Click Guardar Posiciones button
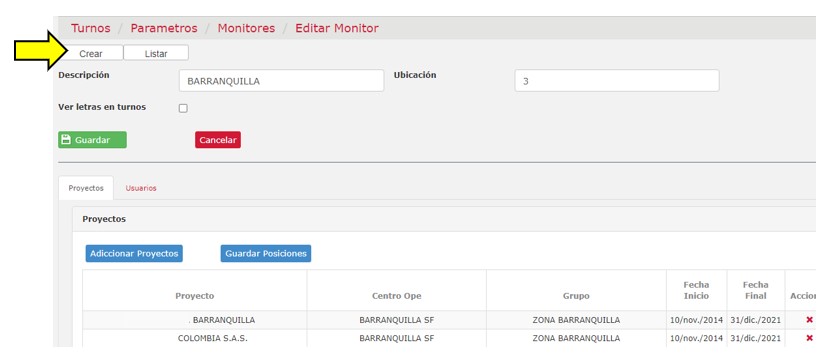 point(266,253)
